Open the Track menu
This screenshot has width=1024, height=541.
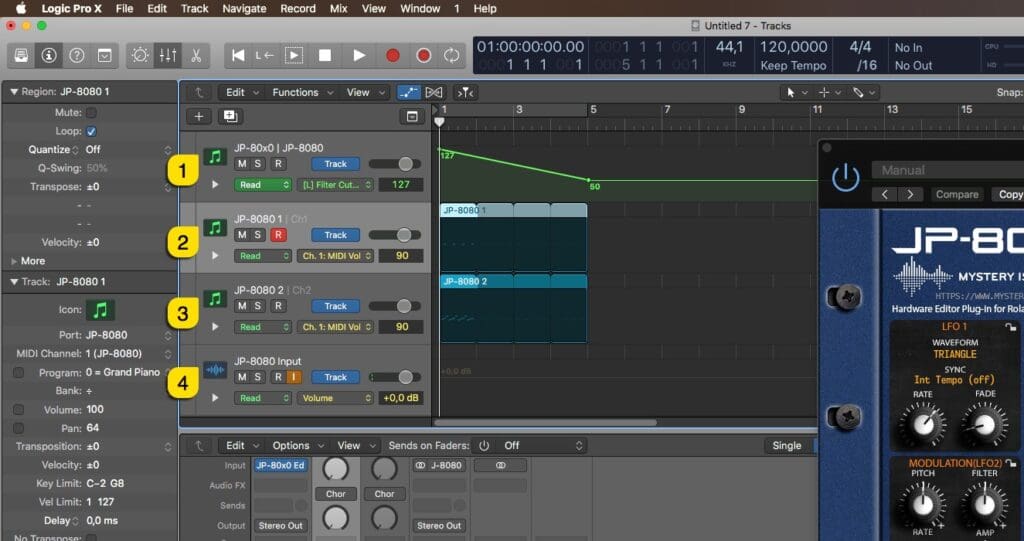[x=194, y=8]
